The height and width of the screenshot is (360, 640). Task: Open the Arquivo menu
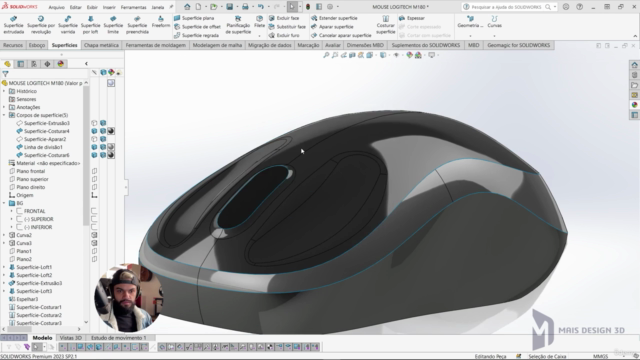[x=56, y=7]
